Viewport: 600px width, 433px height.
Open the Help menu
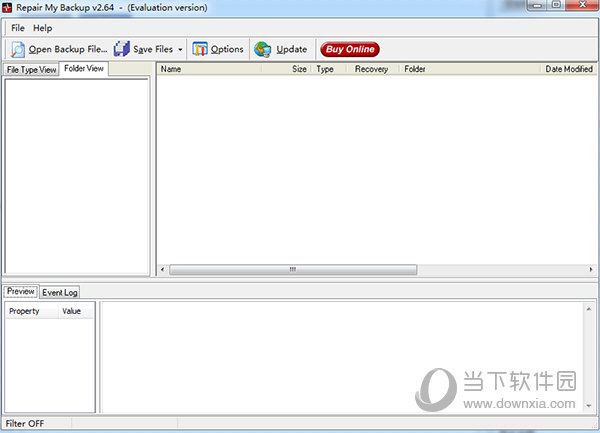[x=42, y=28]
